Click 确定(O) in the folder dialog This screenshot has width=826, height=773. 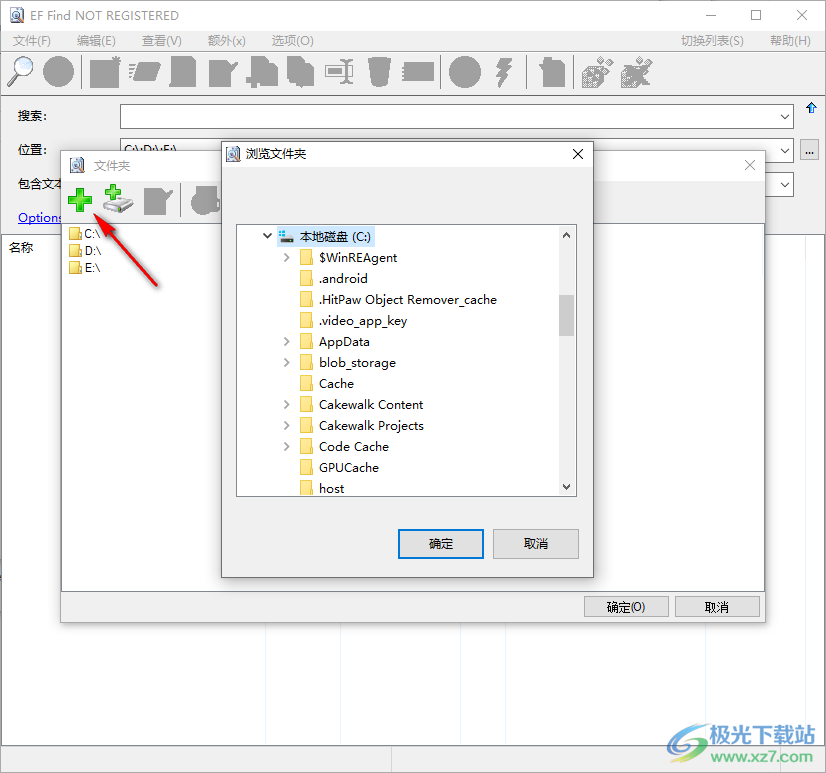coord(626,607)
